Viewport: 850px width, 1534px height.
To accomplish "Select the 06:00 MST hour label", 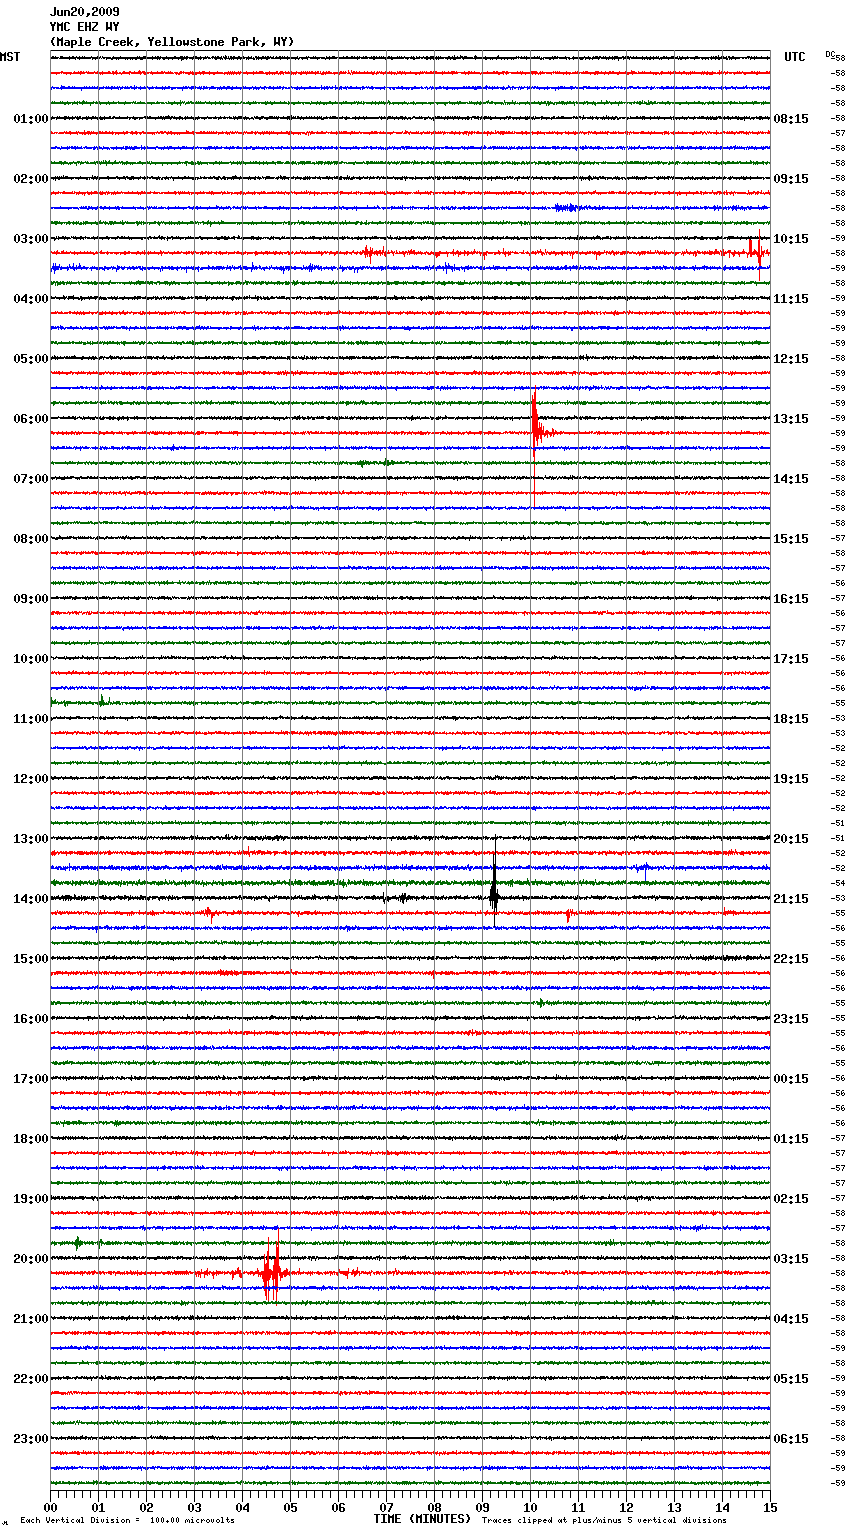I will pyautogui.click(x=30, y=419).
